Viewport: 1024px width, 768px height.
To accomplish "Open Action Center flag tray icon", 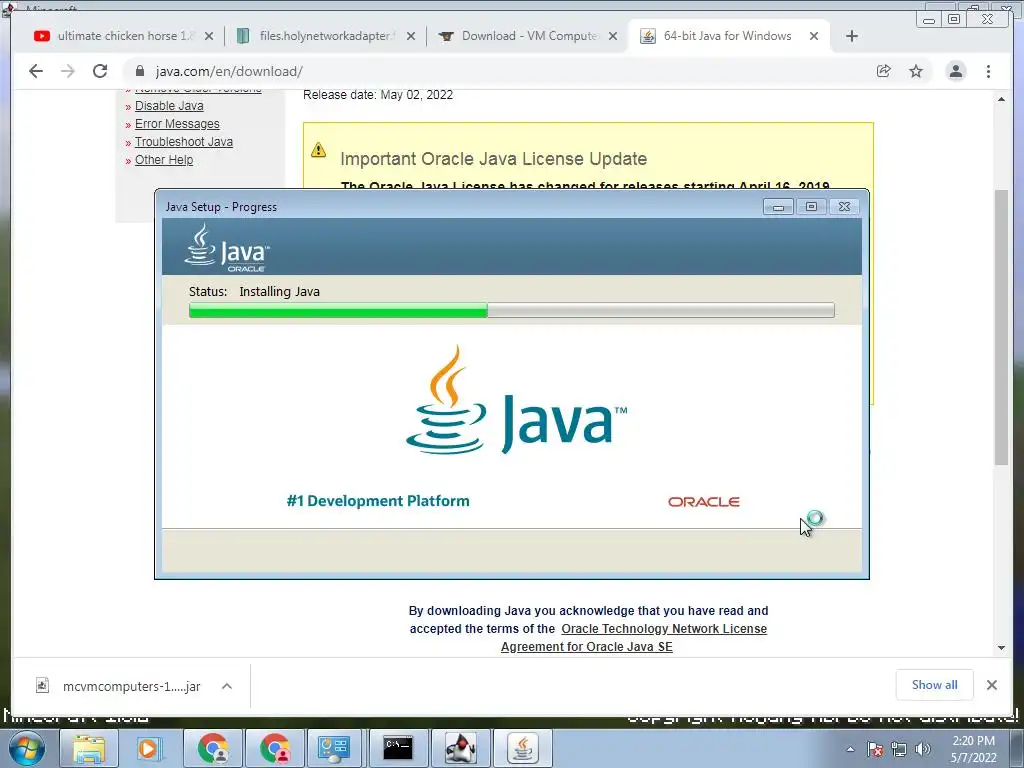I will point(874,749).
